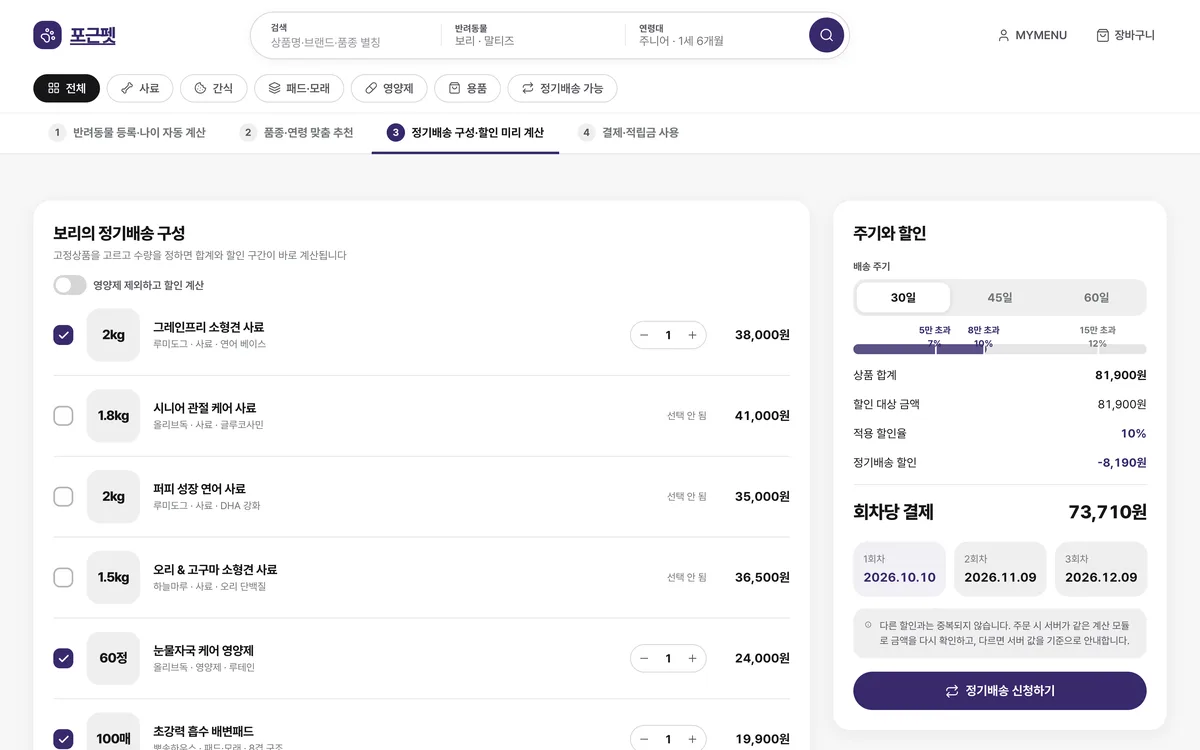Screen dimensions: 1200x750
Task: Check 퍼피 성장 연어 사료 checkbox
Action: [63, 496]
